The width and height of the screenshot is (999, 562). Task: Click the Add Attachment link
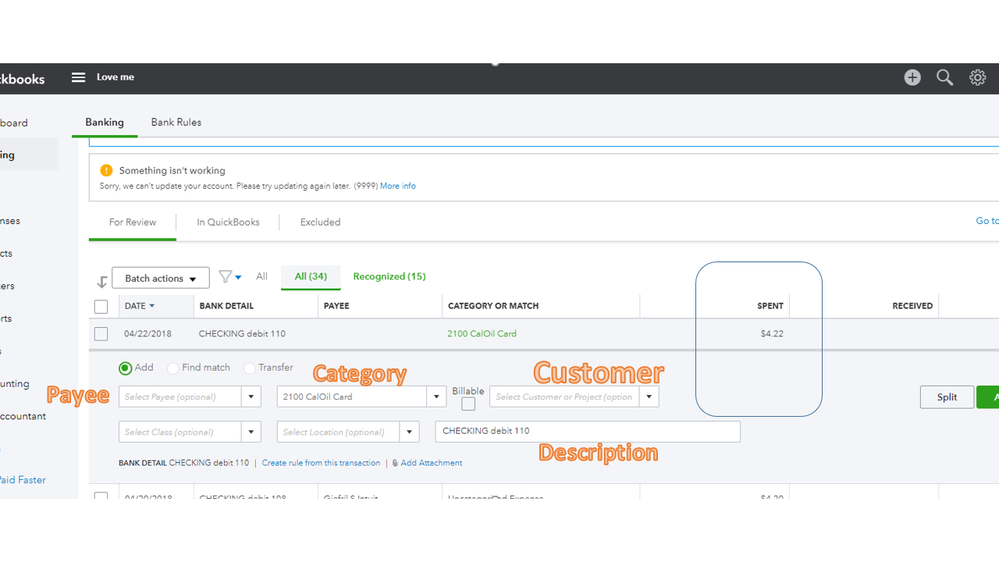[x=431, y=463]
